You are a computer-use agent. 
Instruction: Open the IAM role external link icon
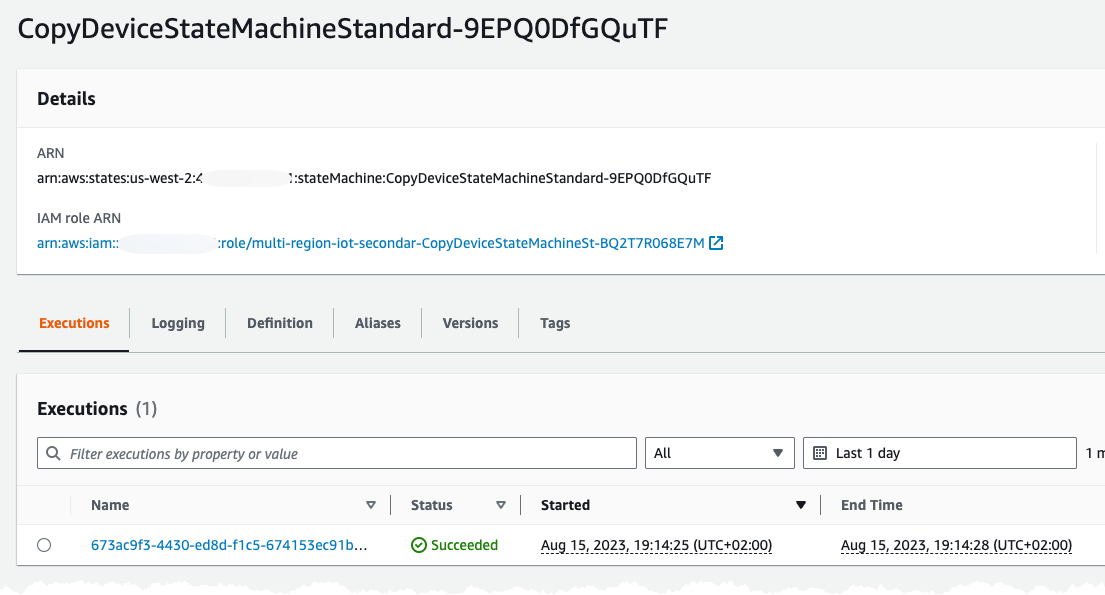coord(716,243)
